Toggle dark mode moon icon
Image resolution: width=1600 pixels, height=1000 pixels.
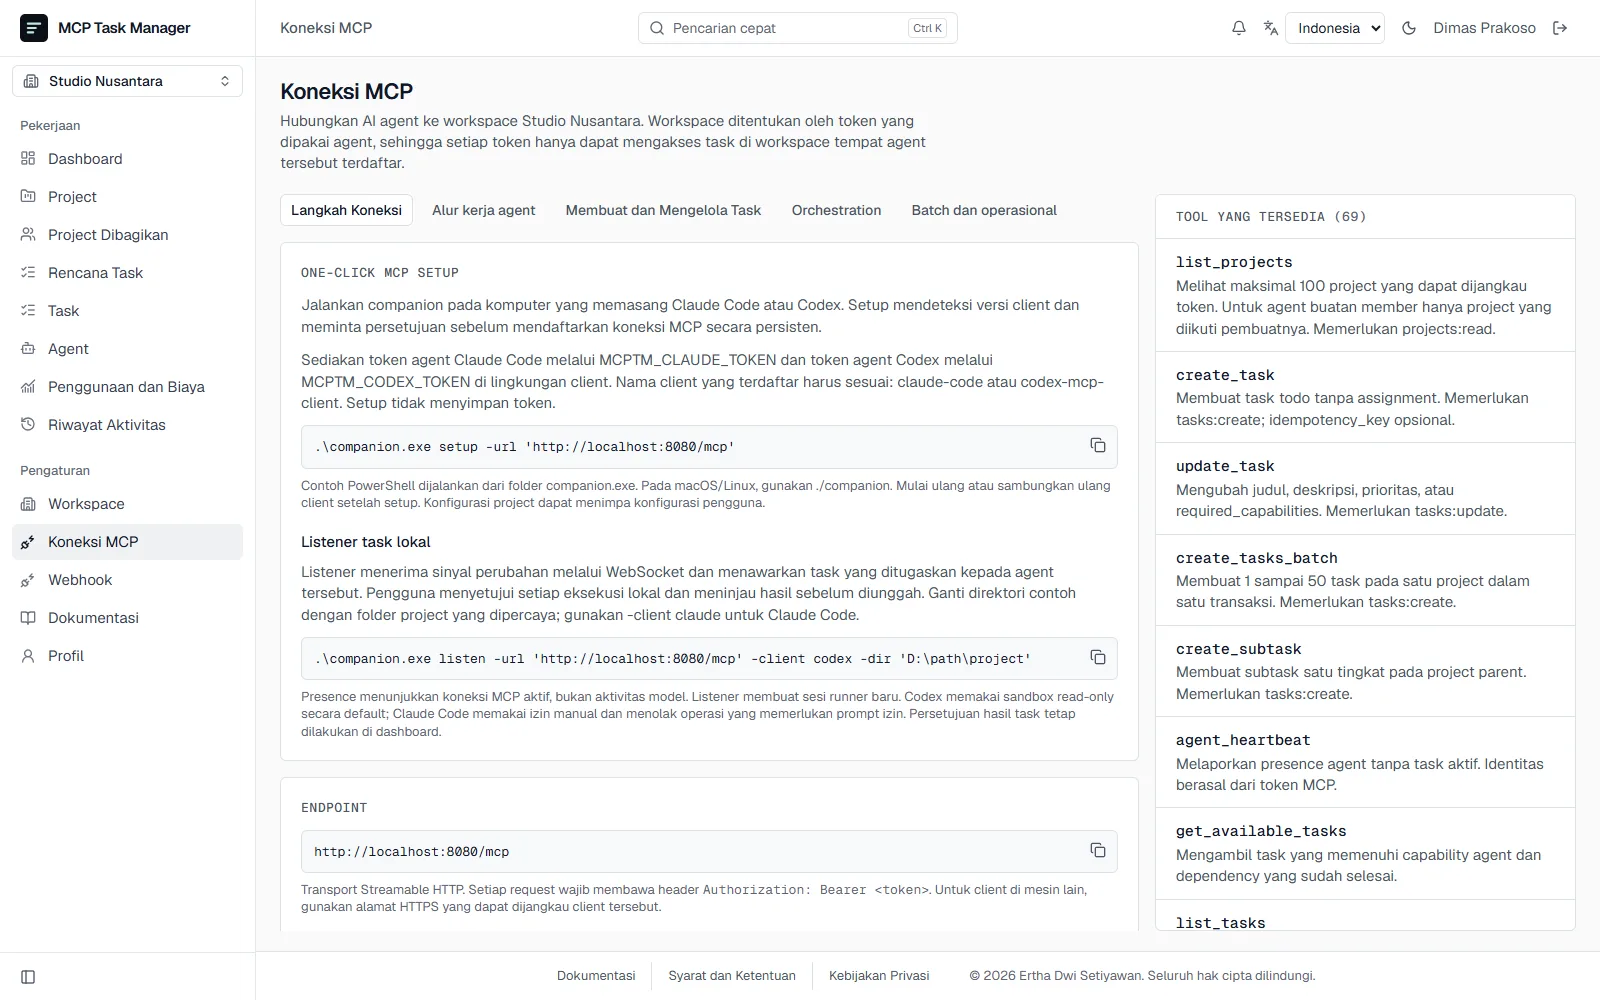pos(1409,28)
